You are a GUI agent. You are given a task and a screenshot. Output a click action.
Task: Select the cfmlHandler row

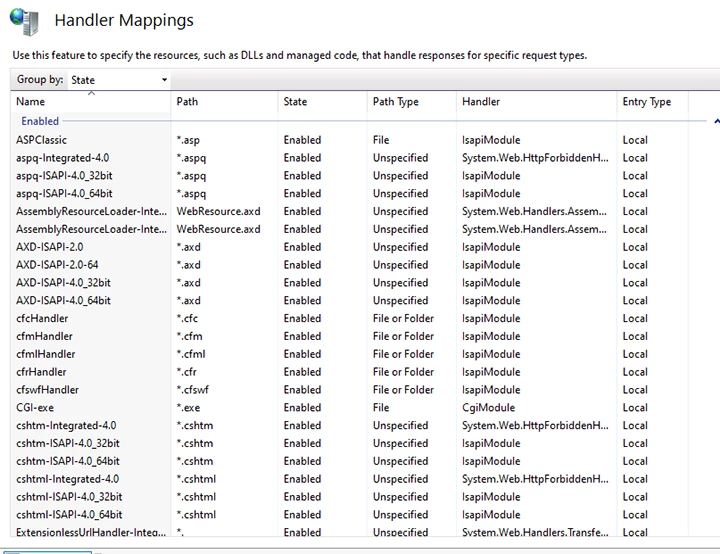click(x=45, y=354)
